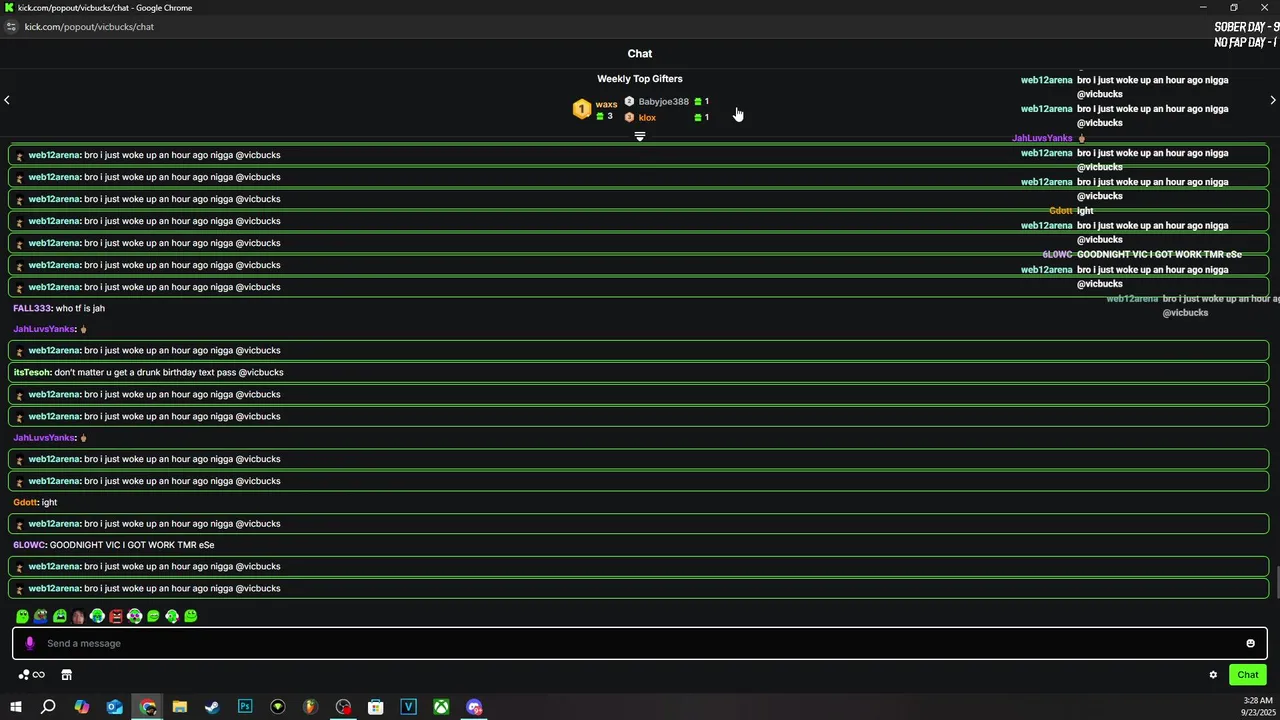Launch Copilot from the taskbar
Image resolution: width=1280 pixels, height=720 pixels.
click(x=82, y=707)
